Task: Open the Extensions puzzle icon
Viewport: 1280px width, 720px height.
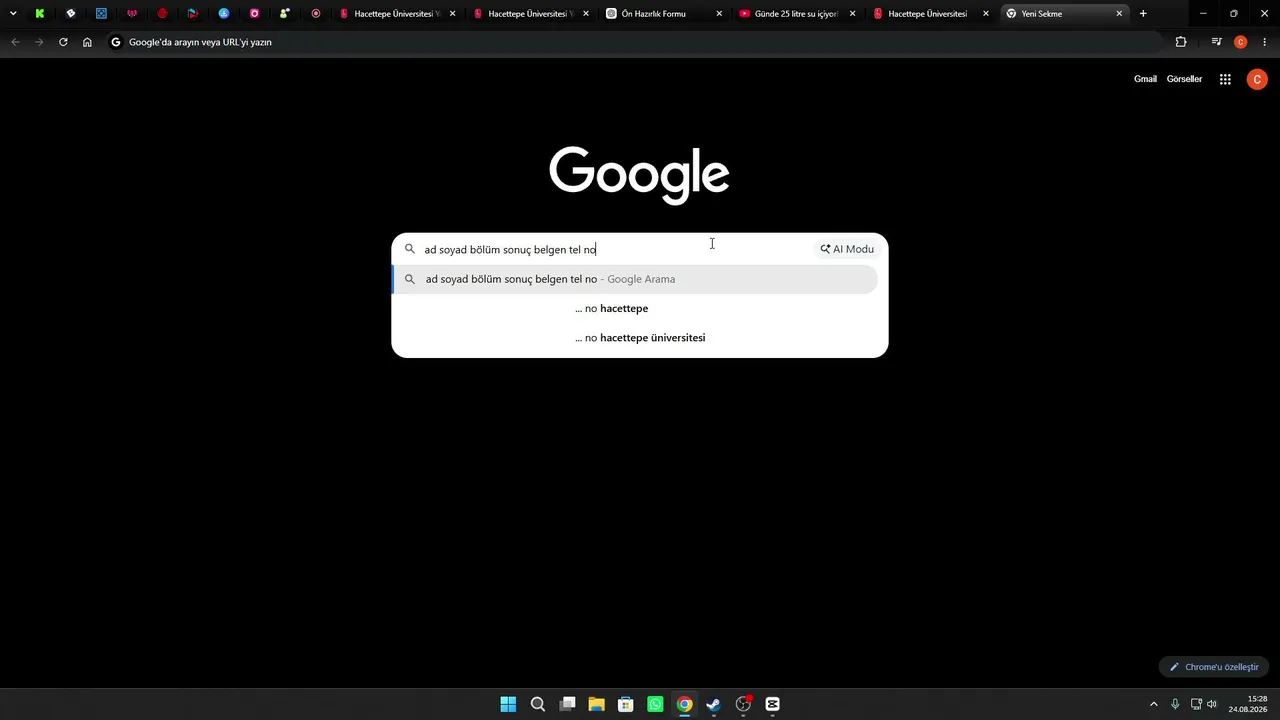Action: tap(1181, 42)
